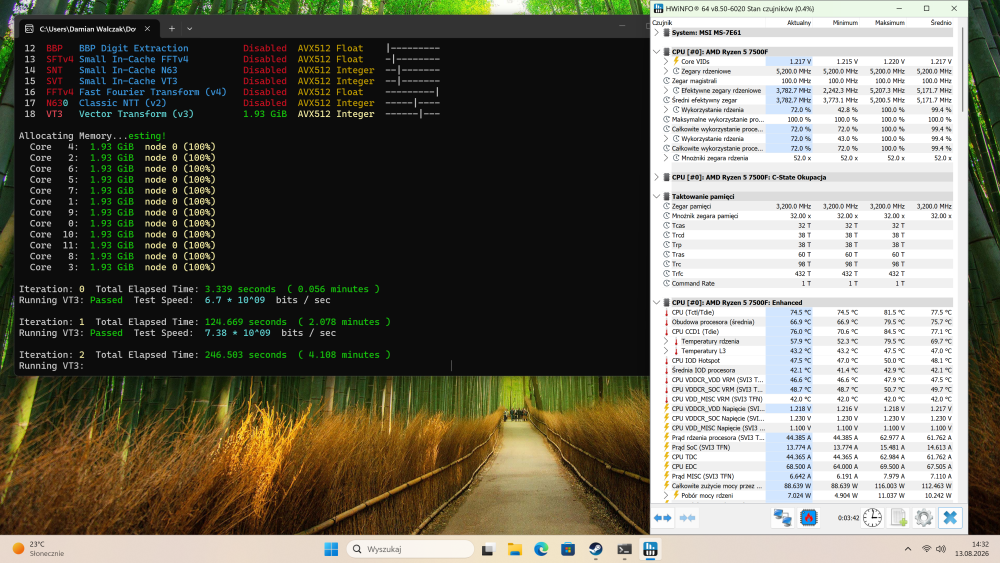Click the HWiNFO title bar app icon
The height and width of the screenshot is (563, 1000).
coord(658,8)
